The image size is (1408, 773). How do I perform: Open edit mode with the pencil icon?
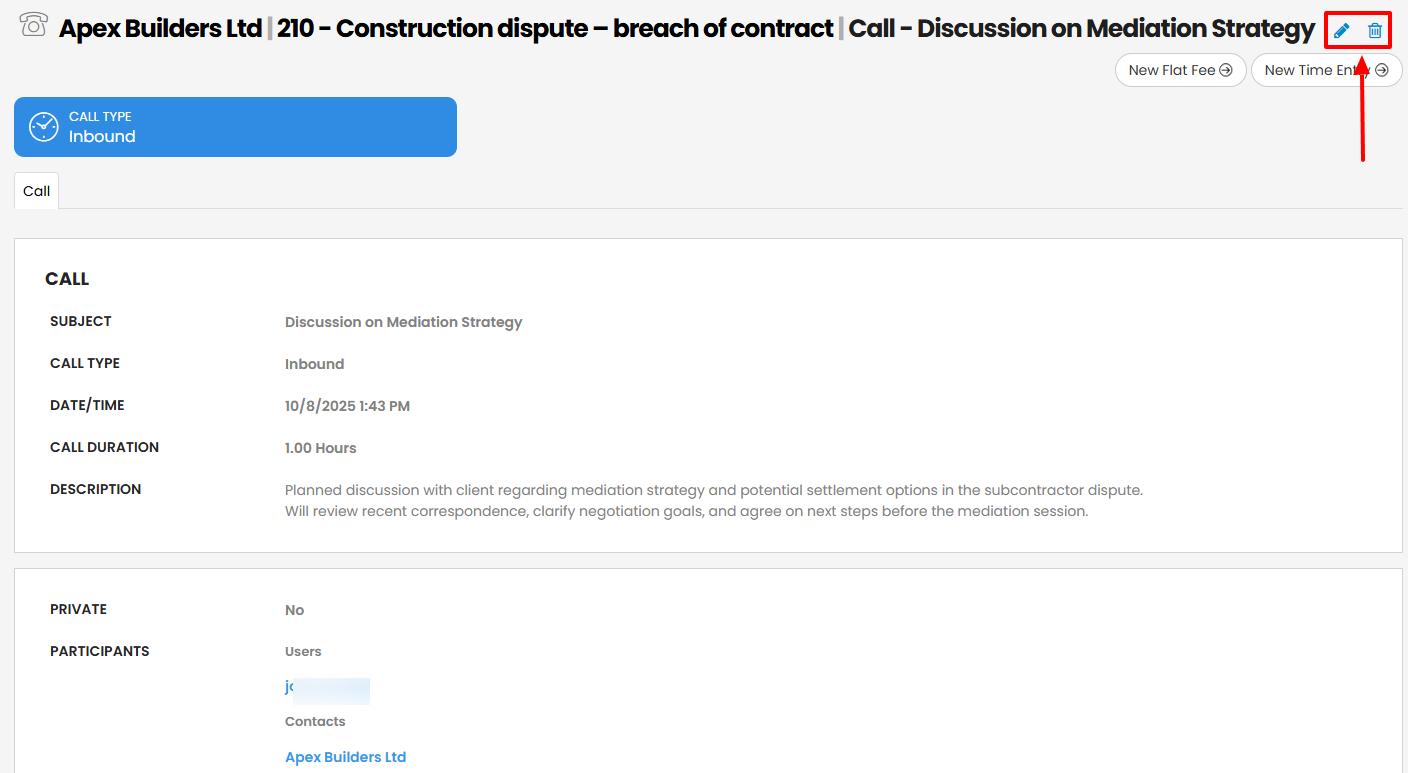coord(1341,29)
